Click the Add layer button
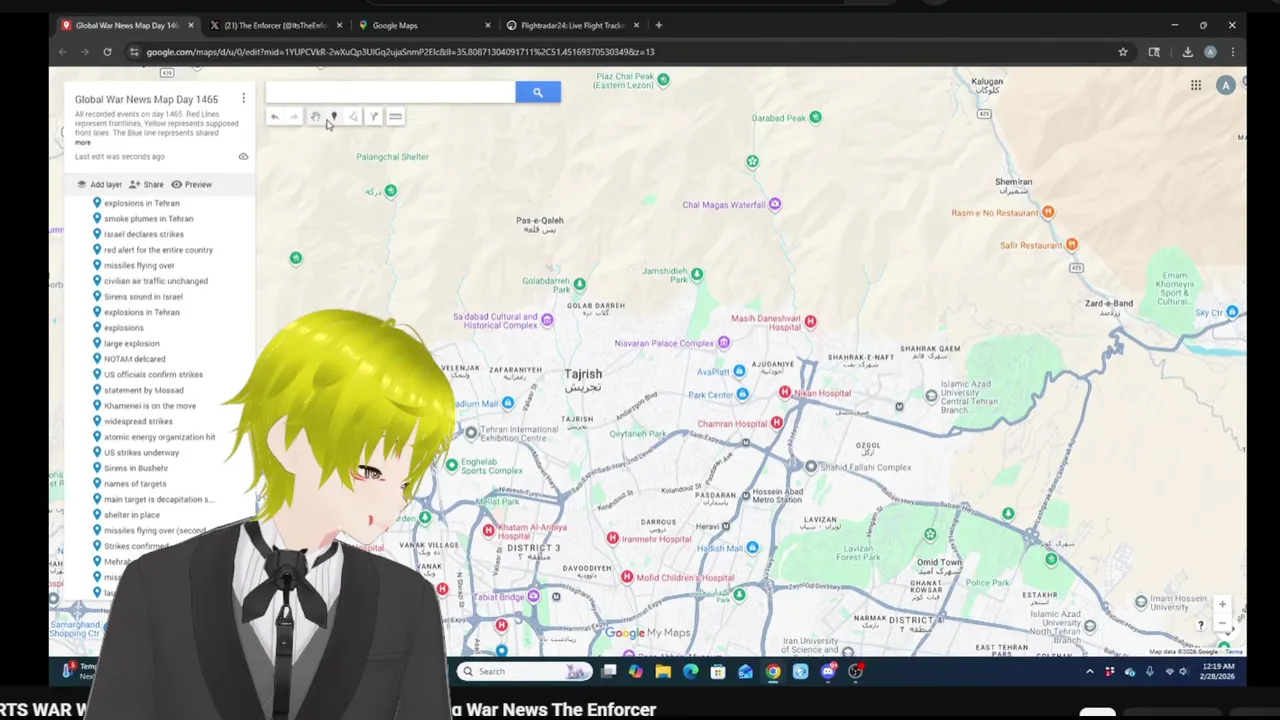Screen dimensions: 1280x720 click(99, 184)
